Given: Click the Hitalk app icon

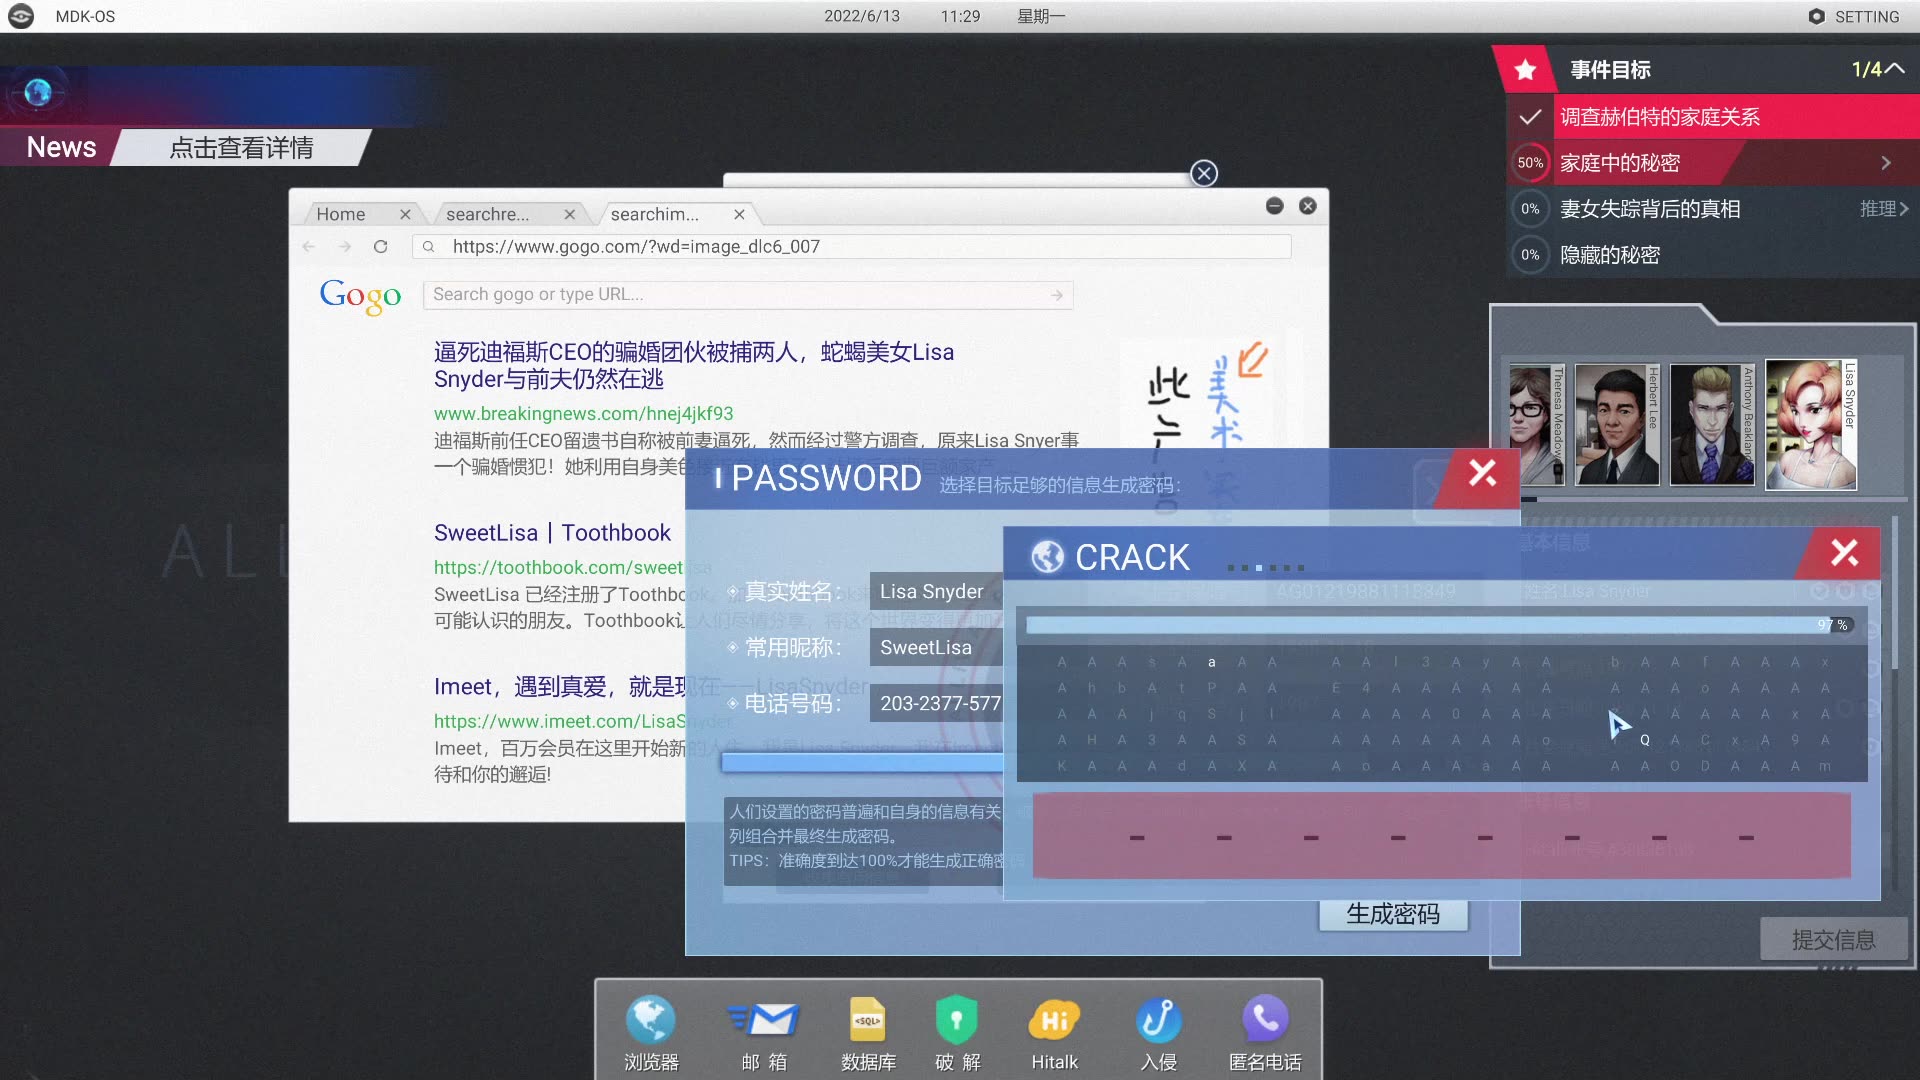Looking at the screenshot, I should [x=1054, y=1022].
